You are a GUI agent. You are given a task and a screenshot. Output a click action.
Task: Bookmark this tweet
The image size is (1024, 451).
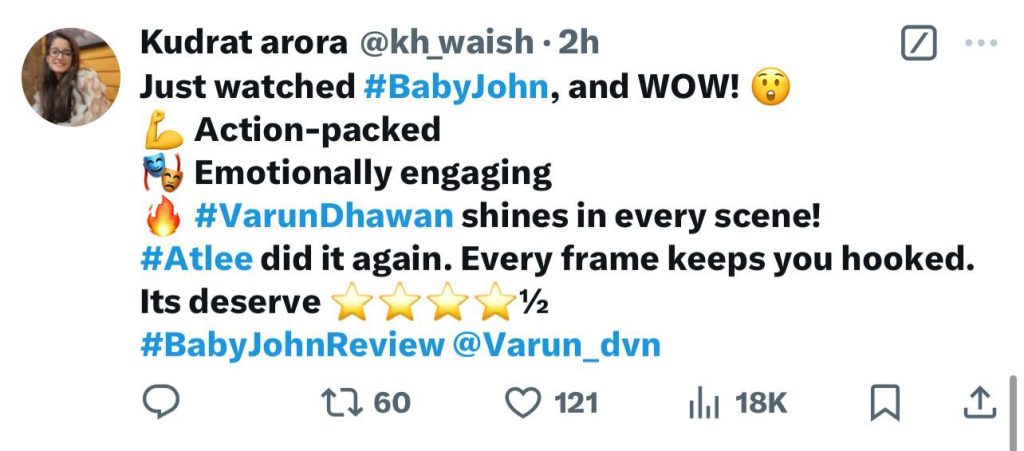click(x=886, y=403)
